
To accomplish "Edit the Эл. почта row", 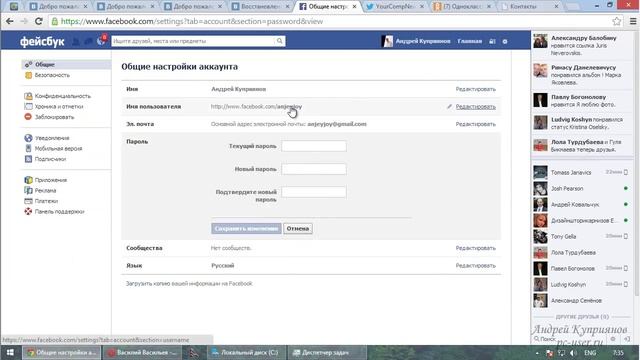I will point(476,124).
